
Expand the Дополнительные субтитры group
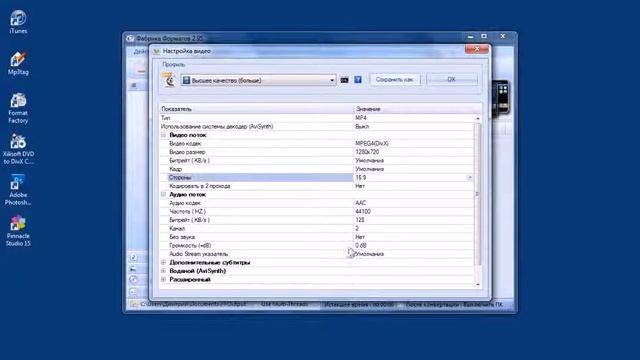163,262
